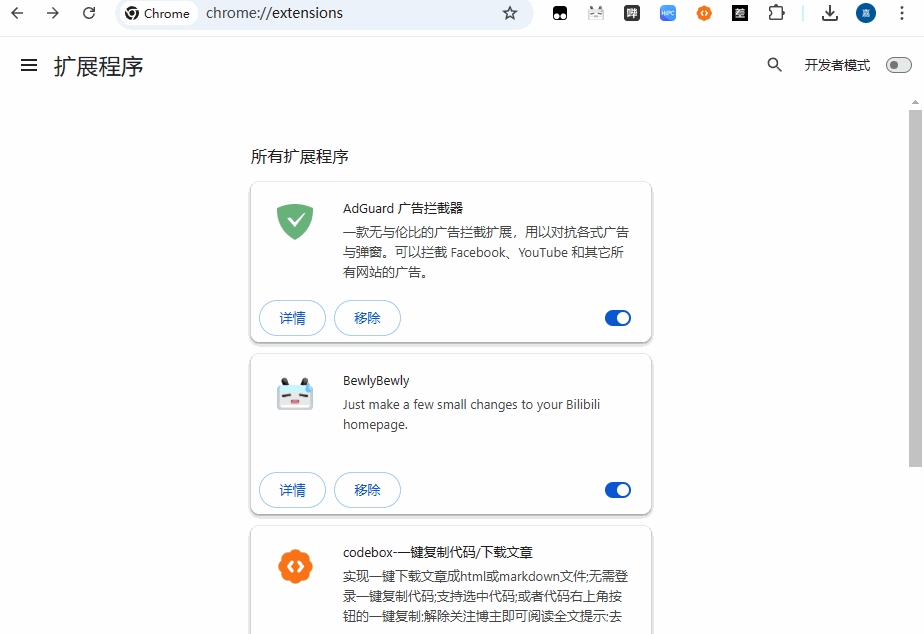Open the codebox extension from the toolbar
The height and width of the screenshot is (634, 924).
tap(704, 13)
